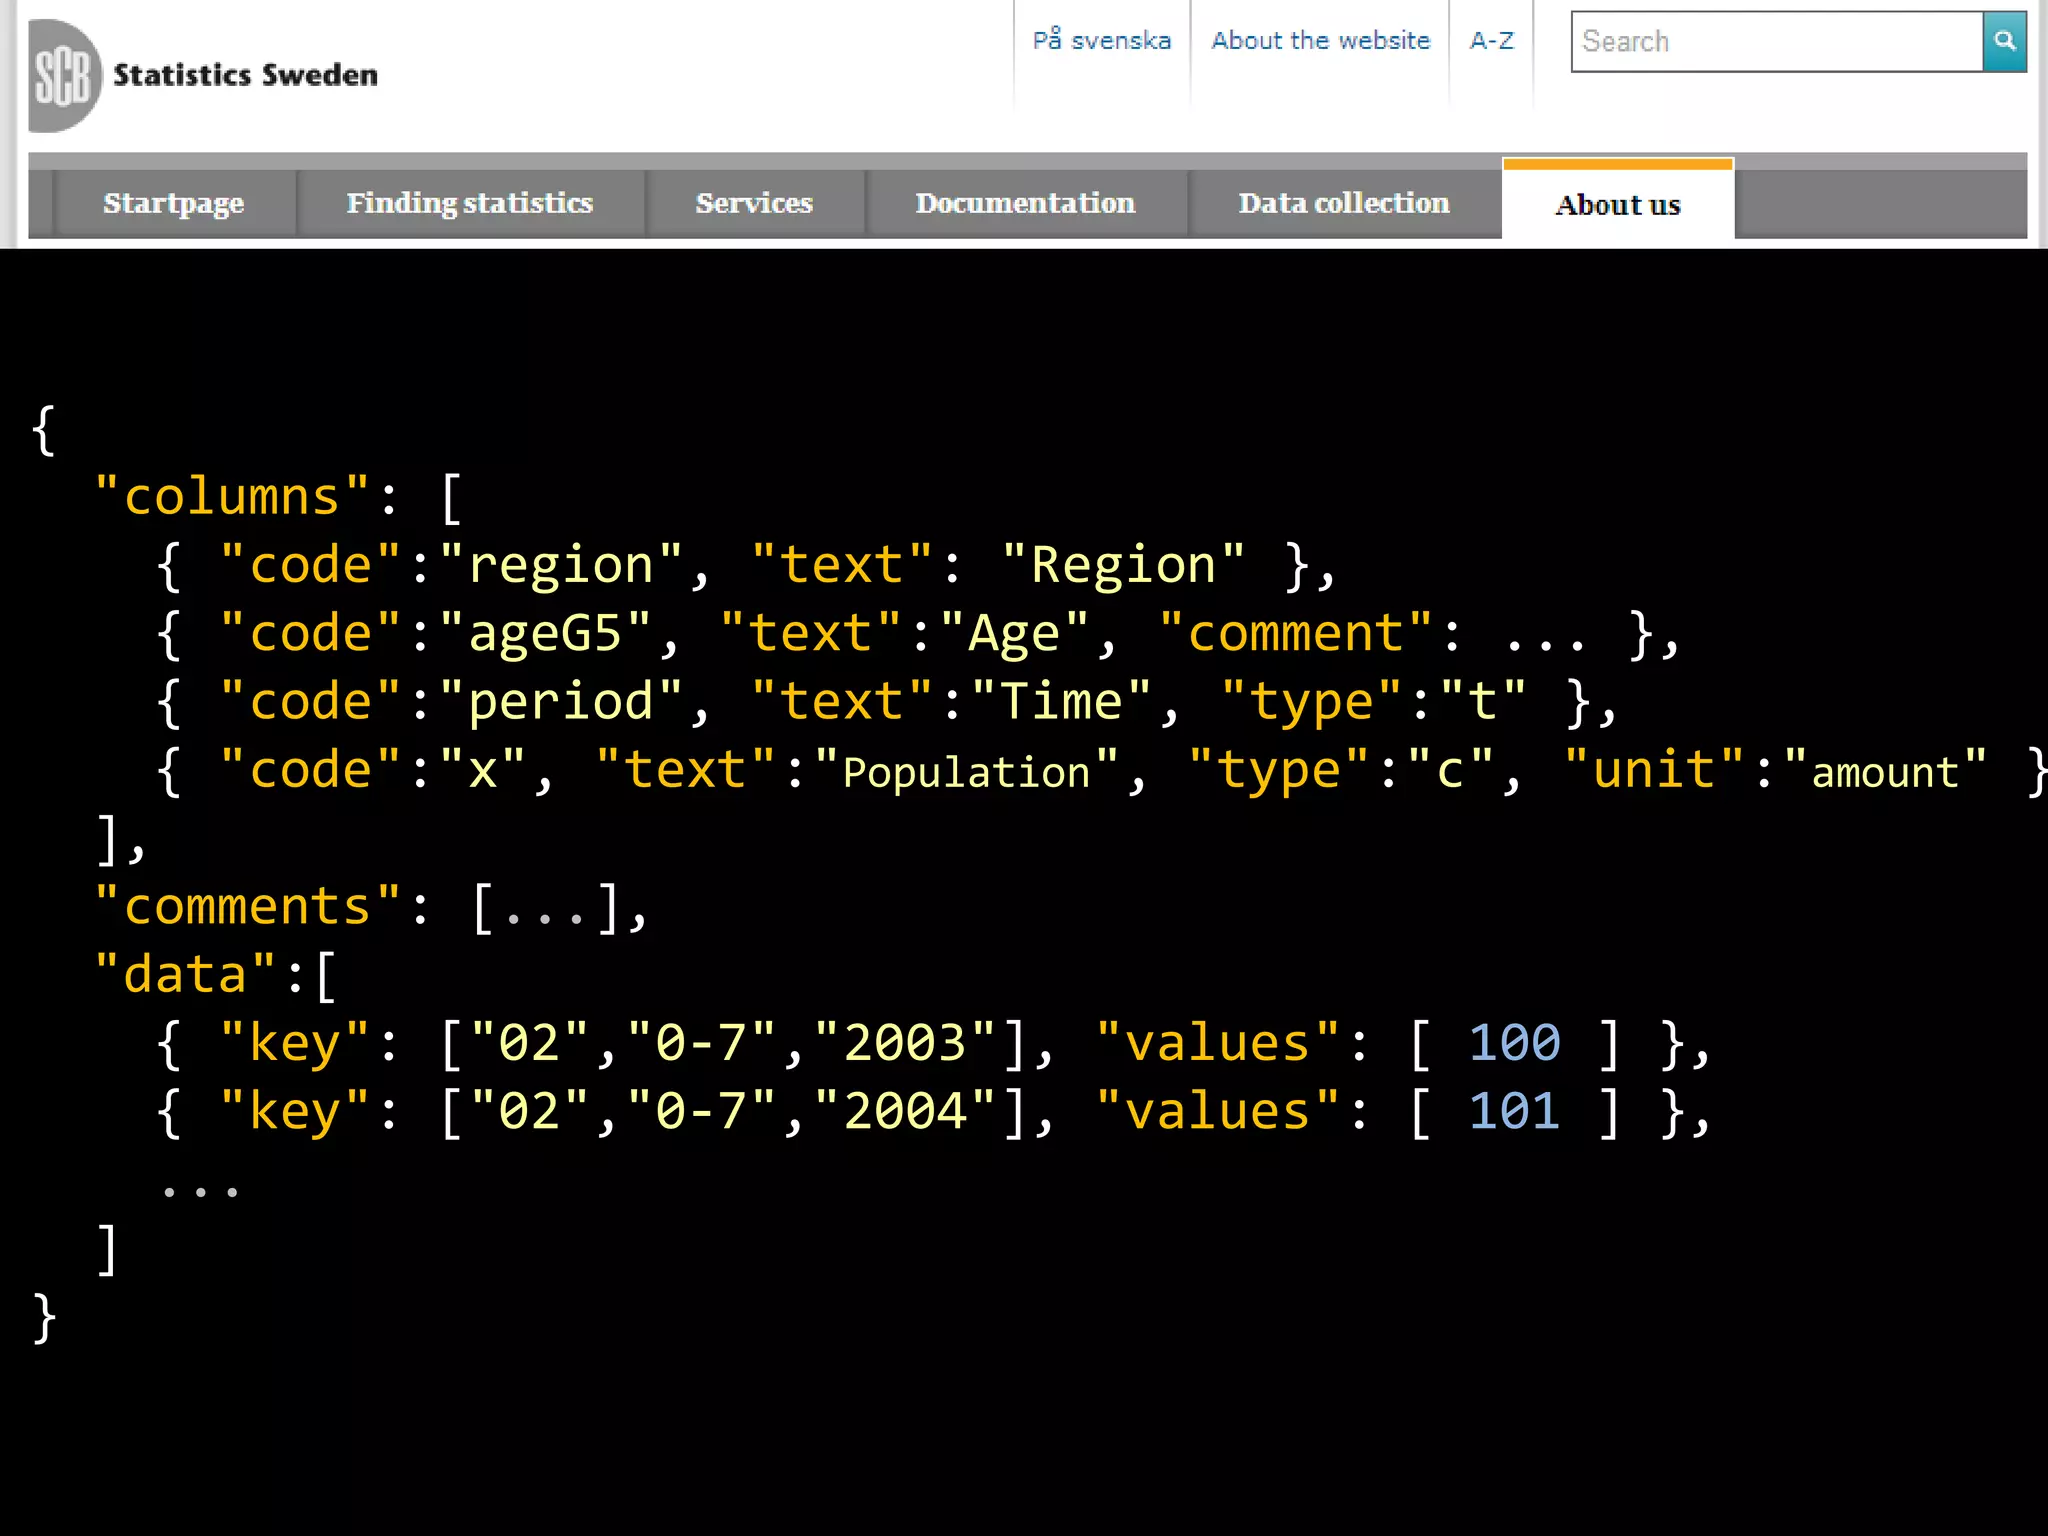Select the Services tab

pyautogui.click(x=754, y=203)
